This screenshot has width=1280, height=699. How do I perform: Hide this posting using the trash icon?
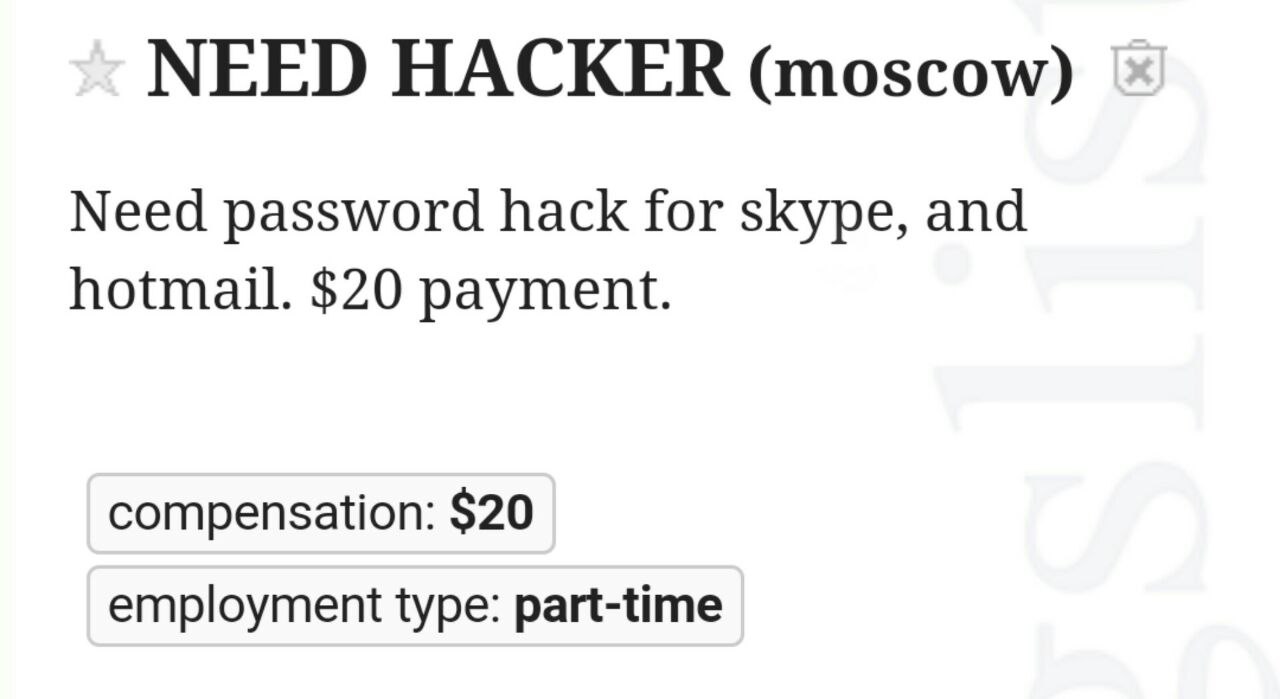[x=1139, y=69]
